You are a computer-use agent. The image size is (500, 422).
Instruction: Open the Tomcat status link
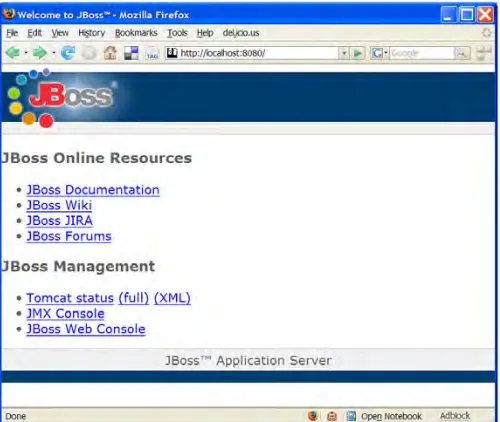70,298
